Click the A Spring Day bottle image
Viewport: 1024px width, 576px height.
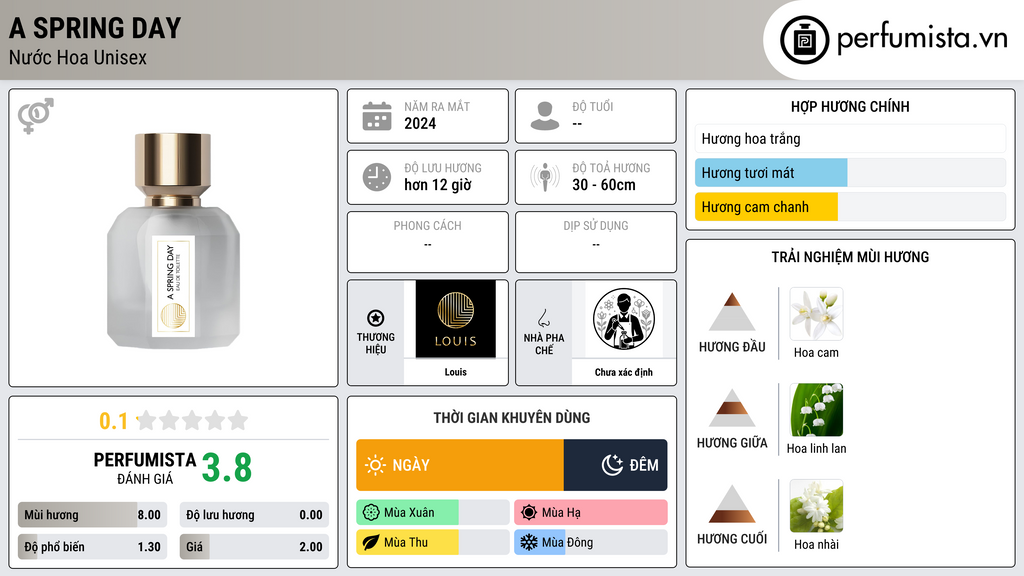(173, 240)
